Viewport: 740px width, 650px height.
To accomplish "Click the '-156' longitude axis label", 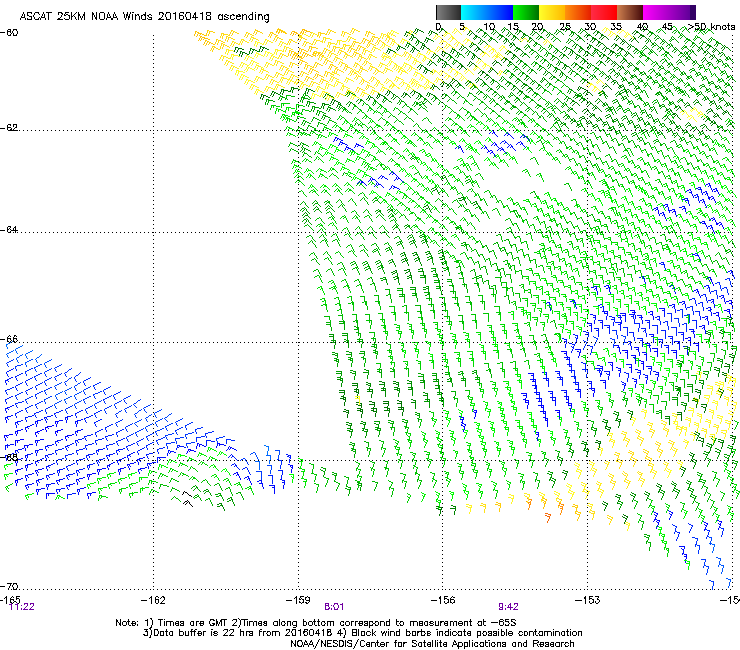I will (x=443, y=600).
